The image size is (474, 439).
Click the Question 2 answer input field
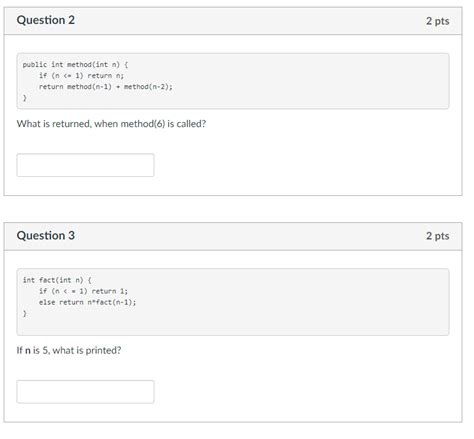point(85,165)
